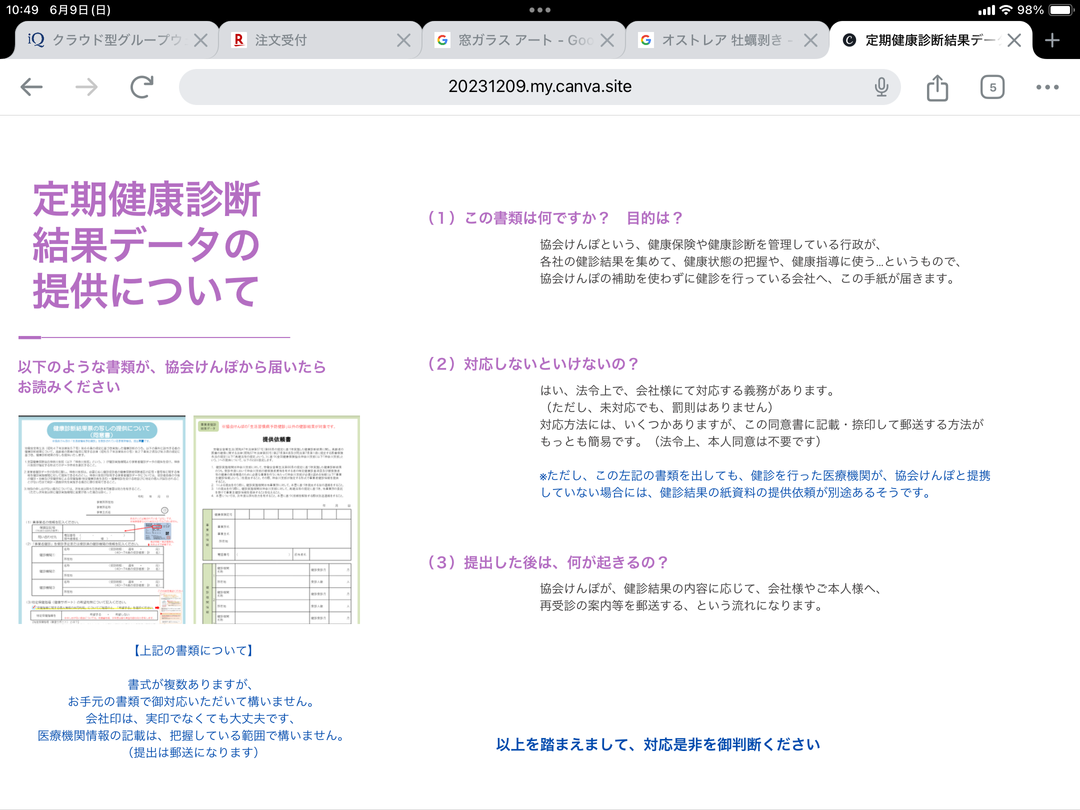This screenshot has height=810, width=1080.
Task: Reload the current page
Action: click(x=142, y=87)
